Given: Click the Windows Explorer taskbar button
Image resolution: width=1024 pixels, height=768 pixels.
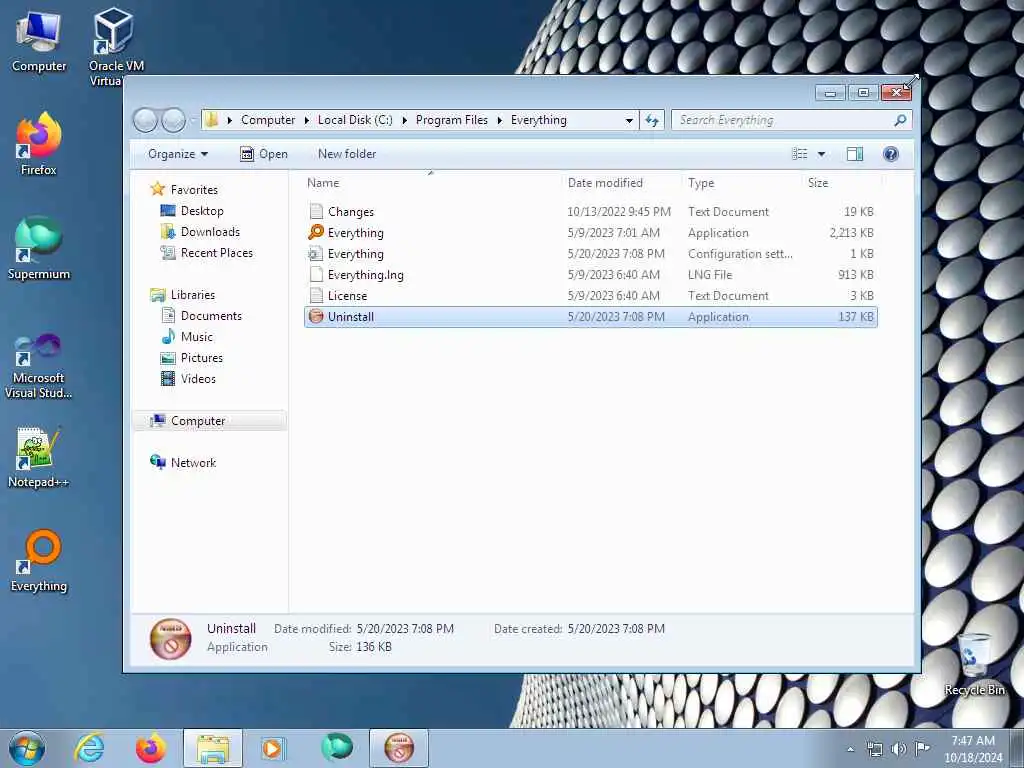Looking at the screenshot, I should [x=213, y=748].
